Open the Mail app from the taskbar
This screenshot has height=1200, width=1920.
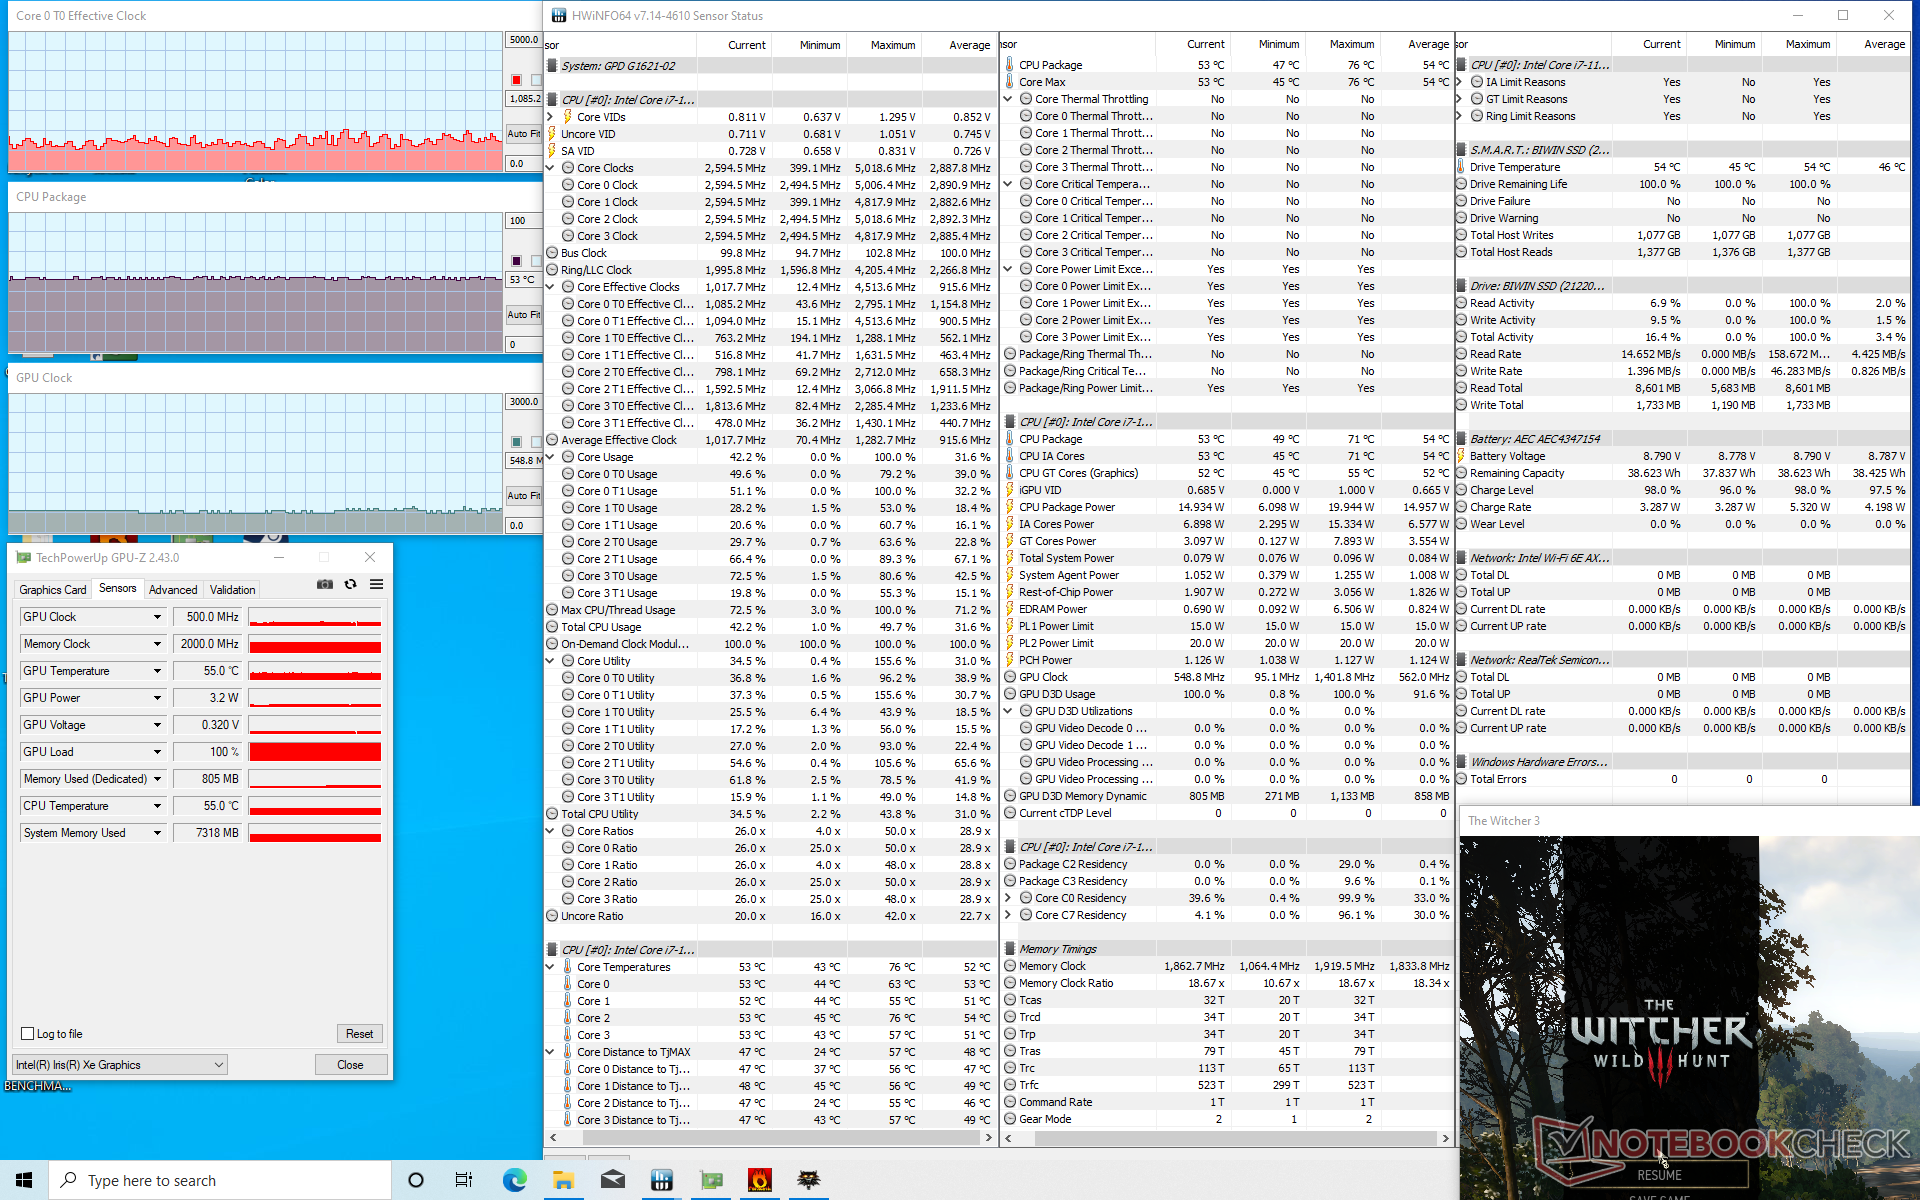(x=612, y=1180)
